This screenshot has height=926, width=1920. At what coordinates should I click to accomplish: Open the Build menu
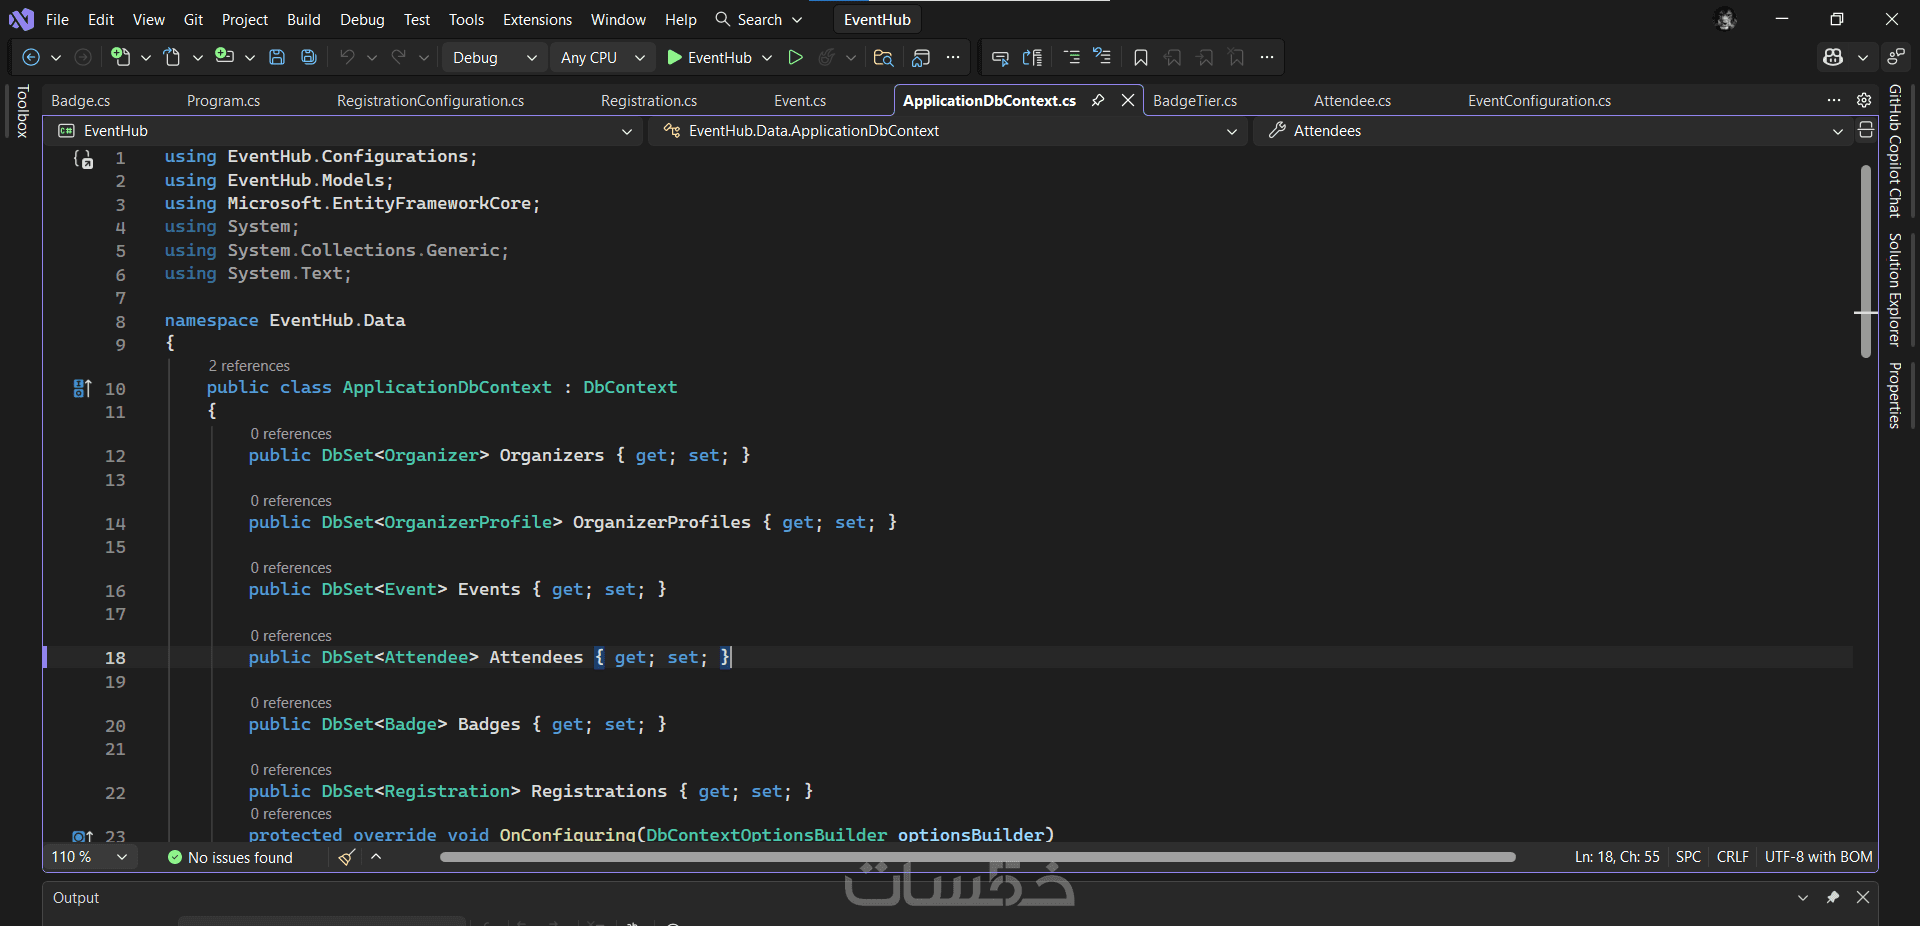coord(303,19)
